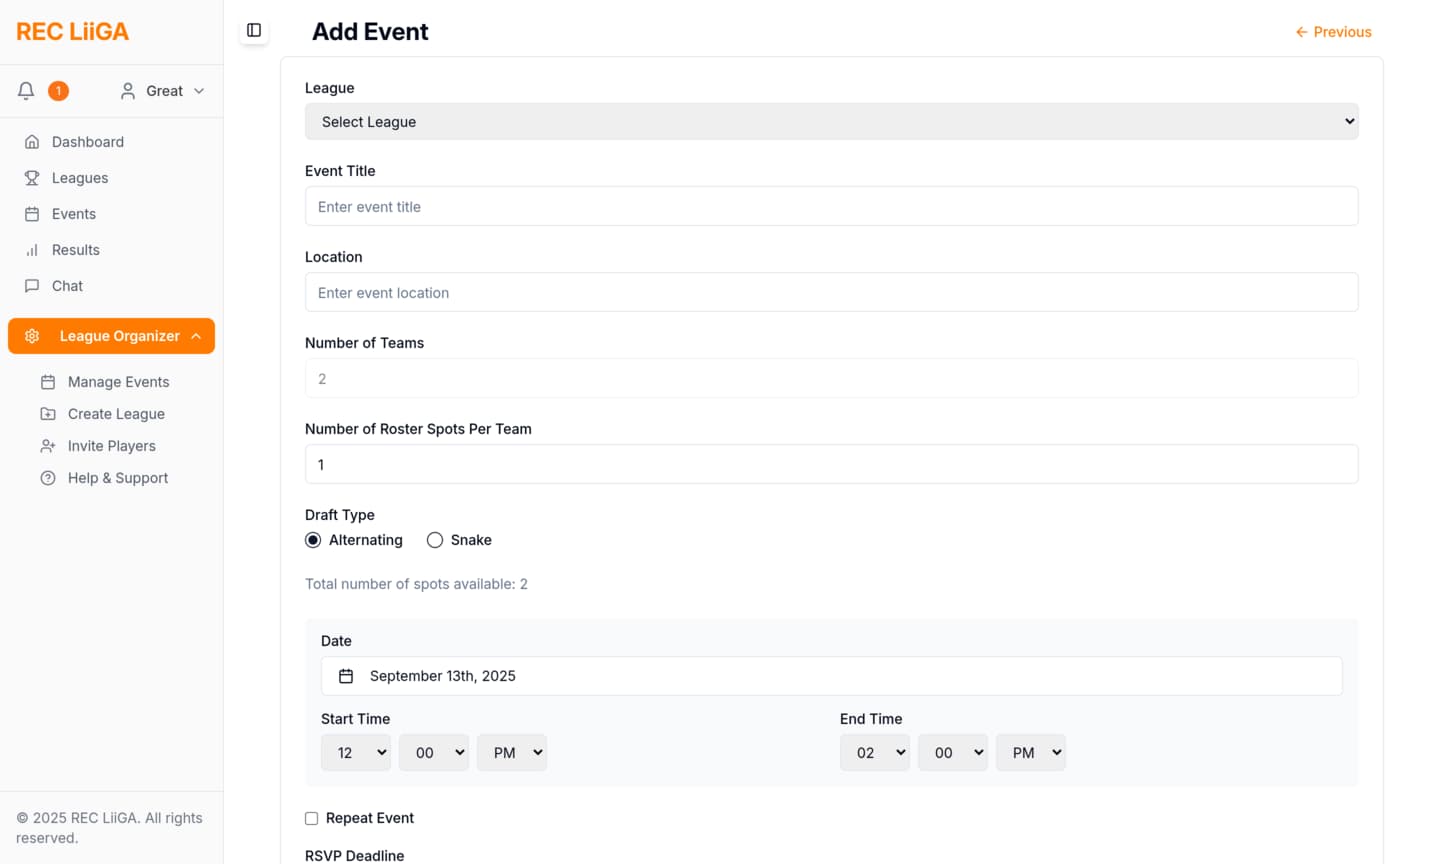The image size is (1440, 864).
Task: Select the Snake draft type
Action: tap(435, 540)
